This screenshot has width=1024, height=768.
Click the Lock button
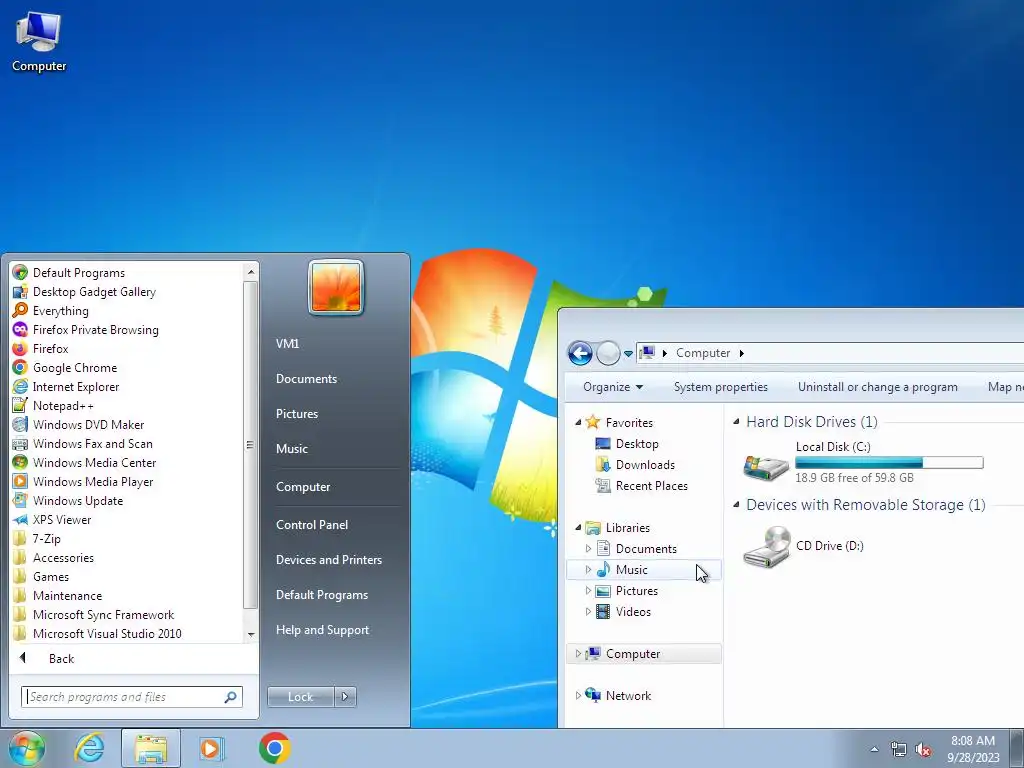301,697
